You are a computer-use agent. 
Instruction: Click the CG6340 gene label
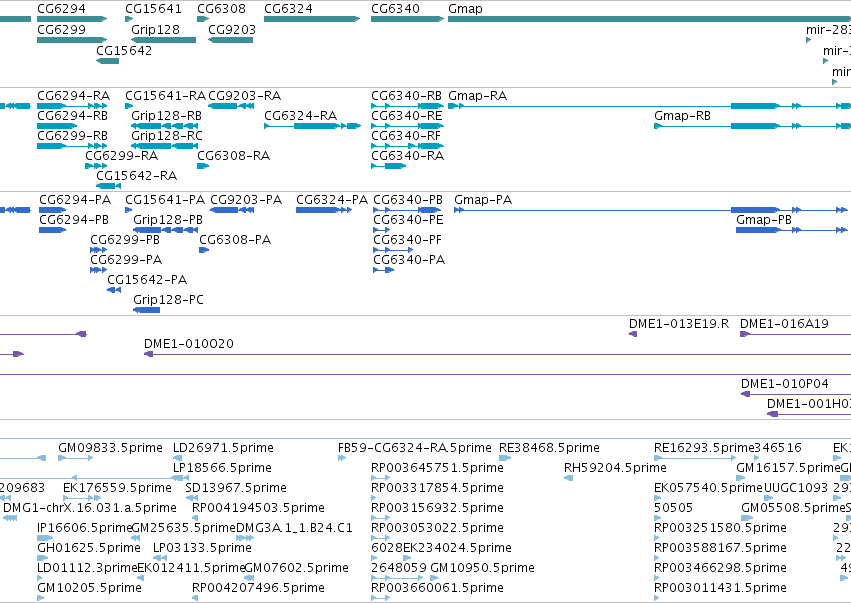[396, 9]
